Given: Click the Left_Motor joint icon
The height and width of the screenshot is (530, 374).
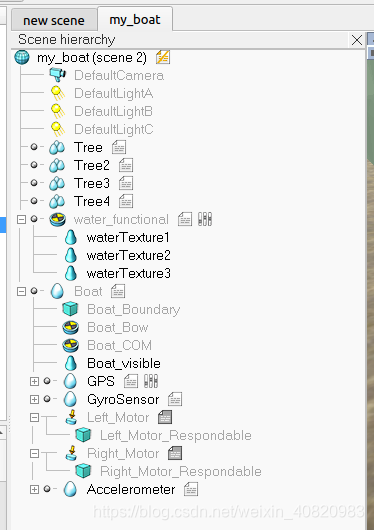Looking at the screenshot, I should pyautogui.click(x=72, y=417).
